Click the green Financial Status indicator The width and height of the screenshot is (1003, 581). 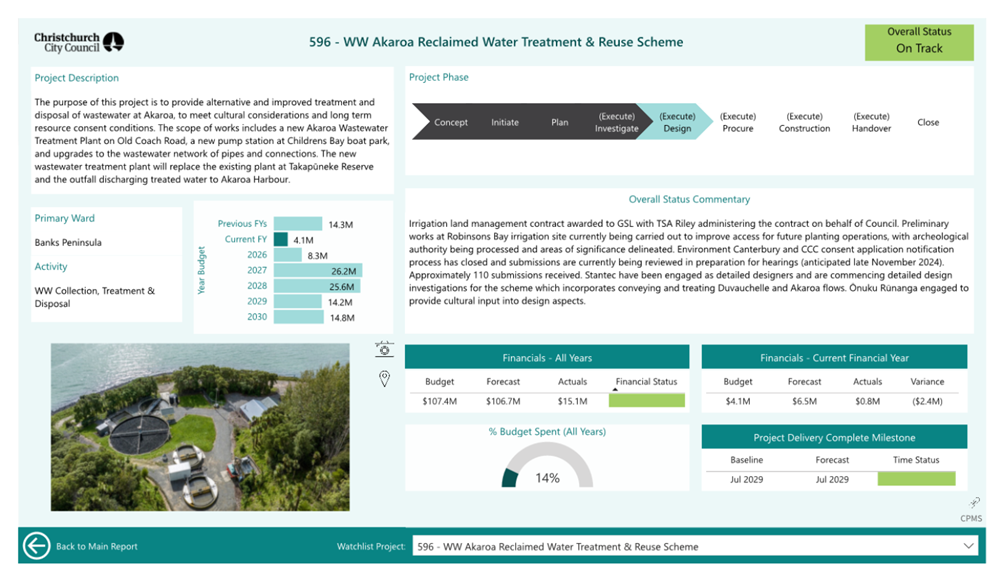647,401
